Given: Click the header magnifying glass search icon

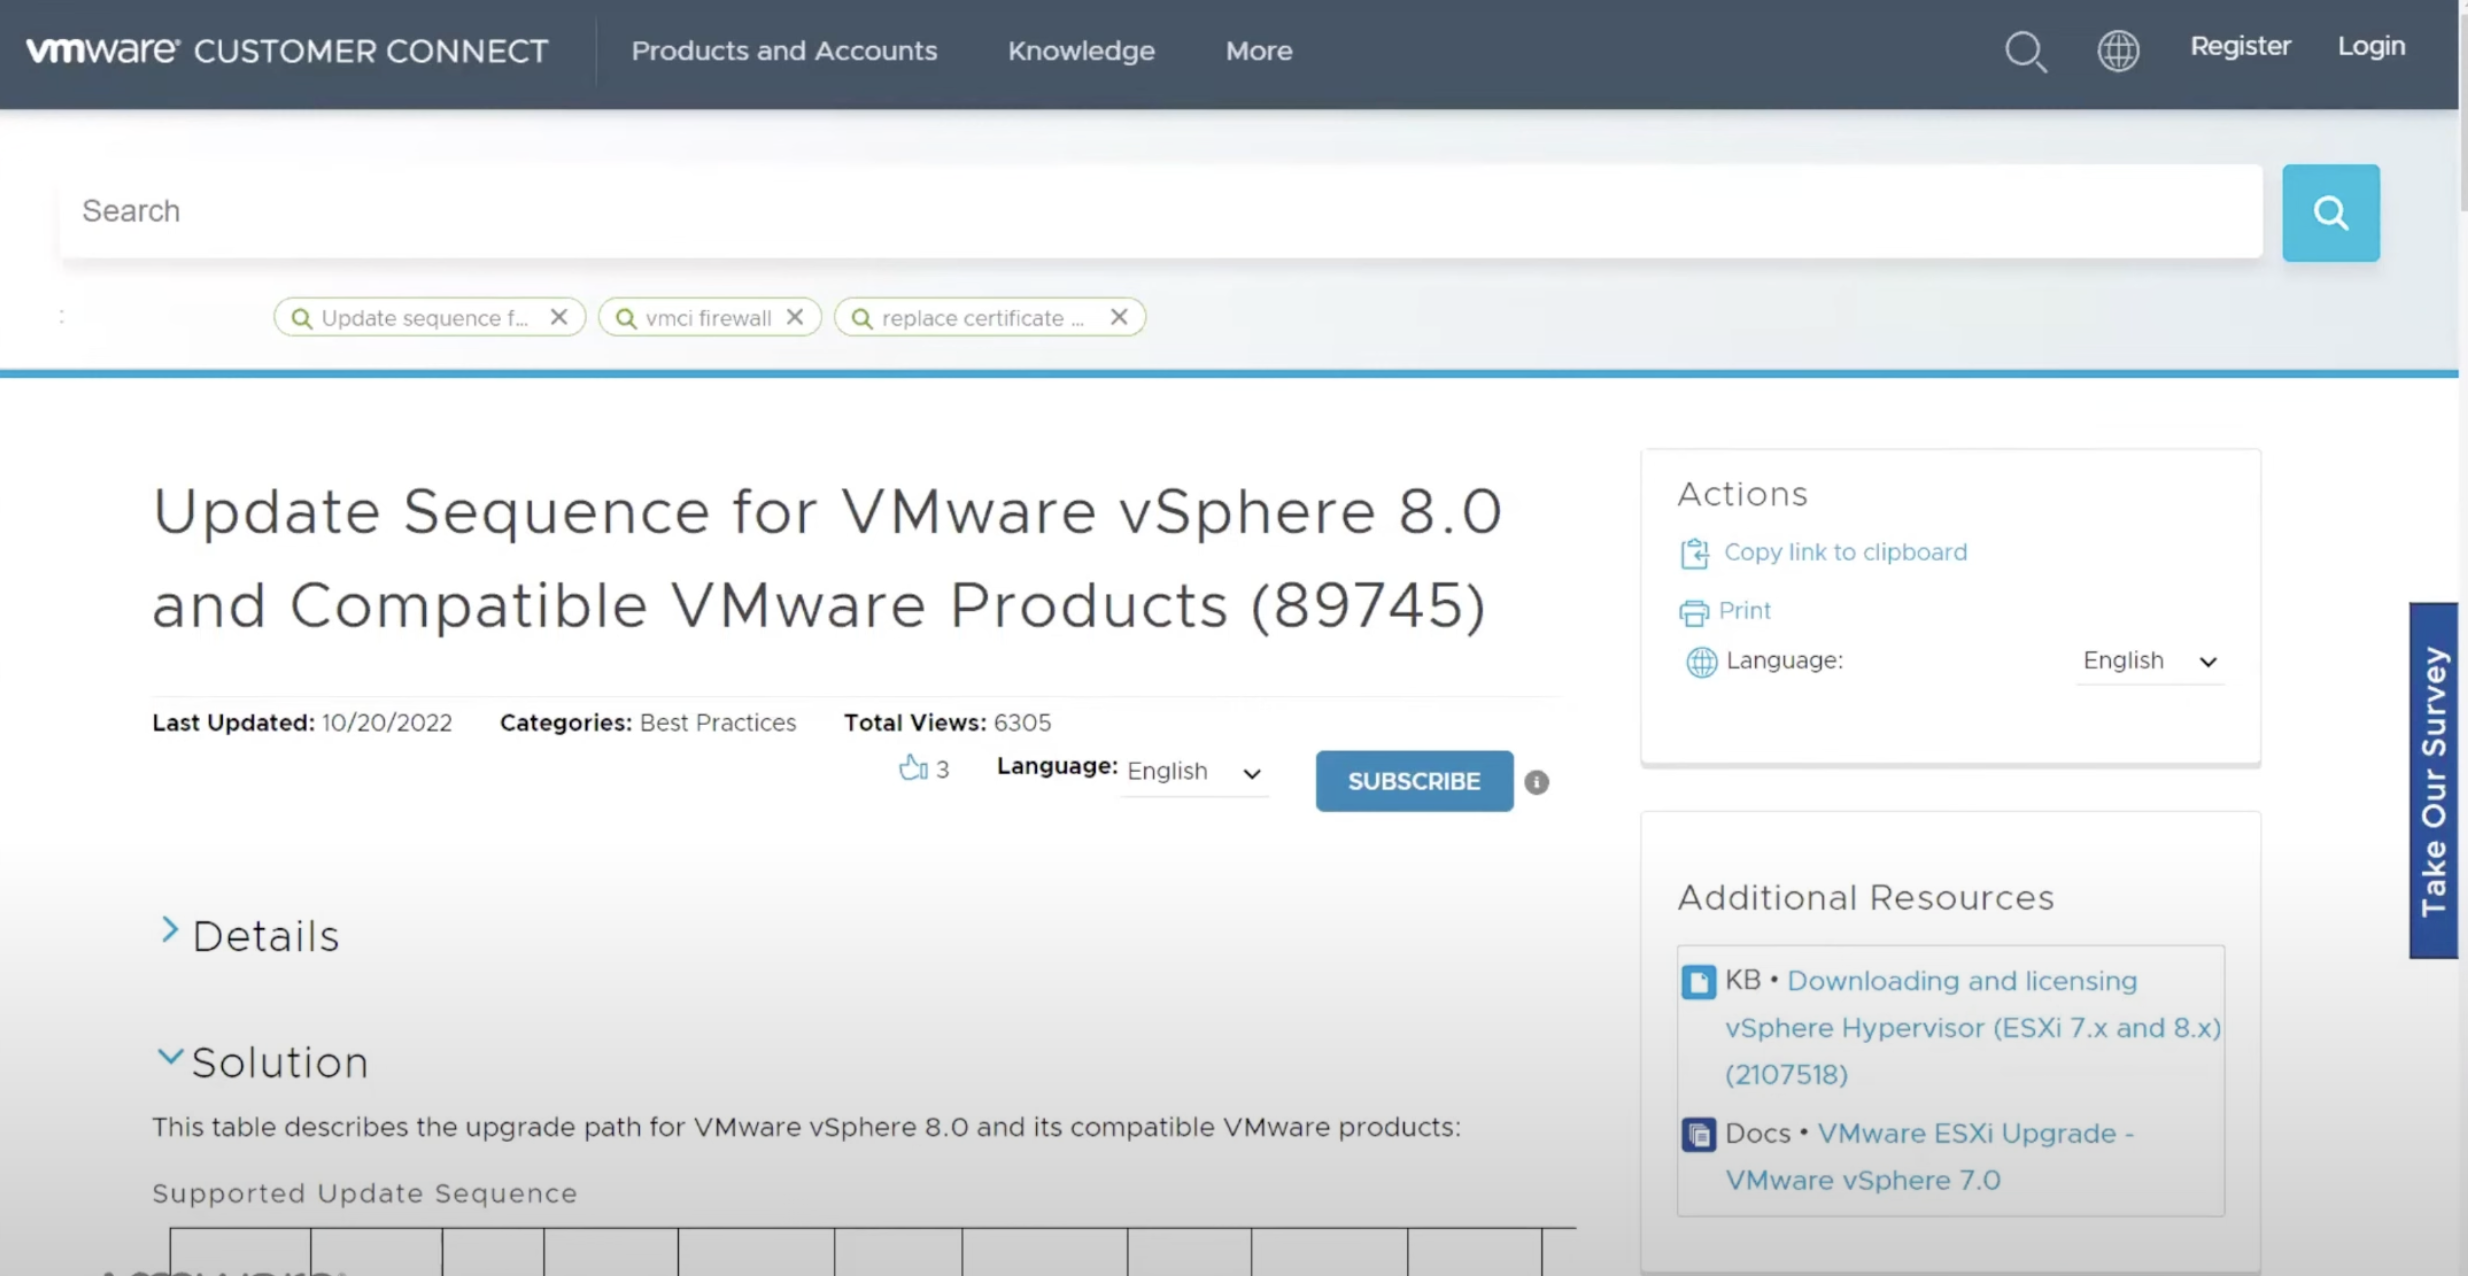Looking at the screenshot, I should 2026,51.
